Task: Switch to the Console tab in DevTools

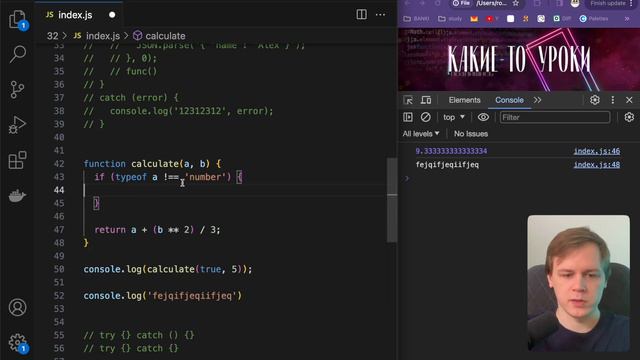Action: (509, 100)
